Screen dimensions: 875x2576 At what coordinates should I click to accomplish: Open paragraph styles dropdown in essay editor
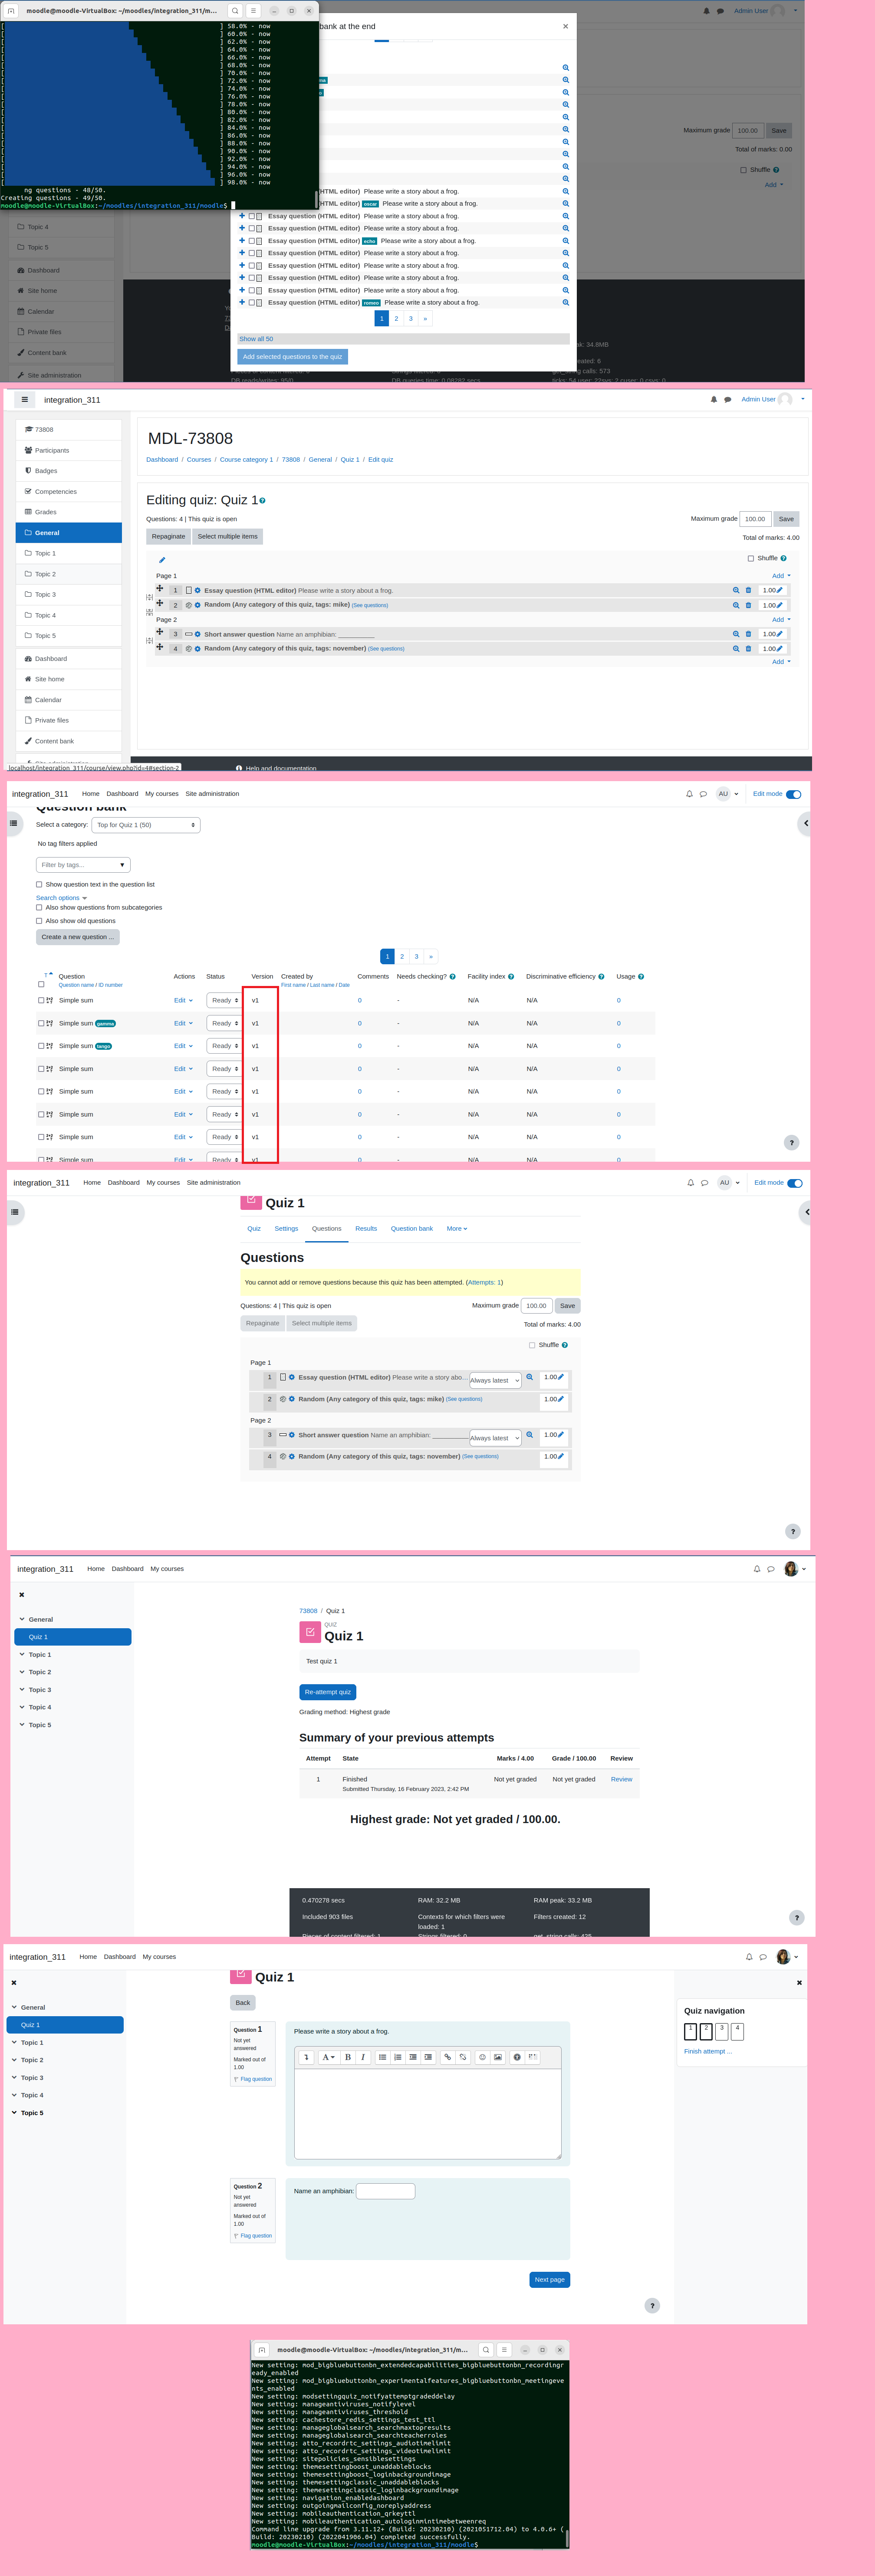(x=328, y=2057)
